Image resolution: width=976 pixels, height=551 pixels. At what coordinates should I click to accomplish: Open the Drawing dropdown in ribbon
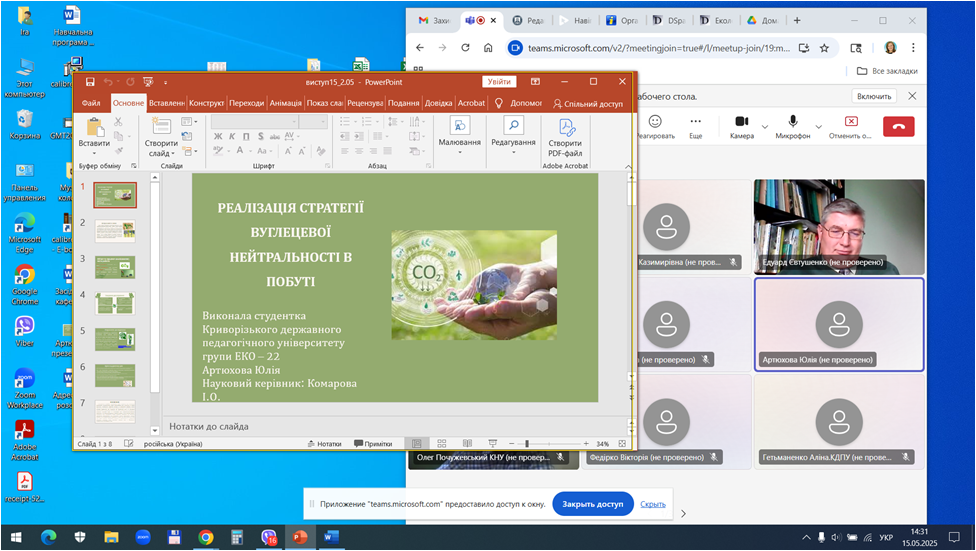point(459,133)
